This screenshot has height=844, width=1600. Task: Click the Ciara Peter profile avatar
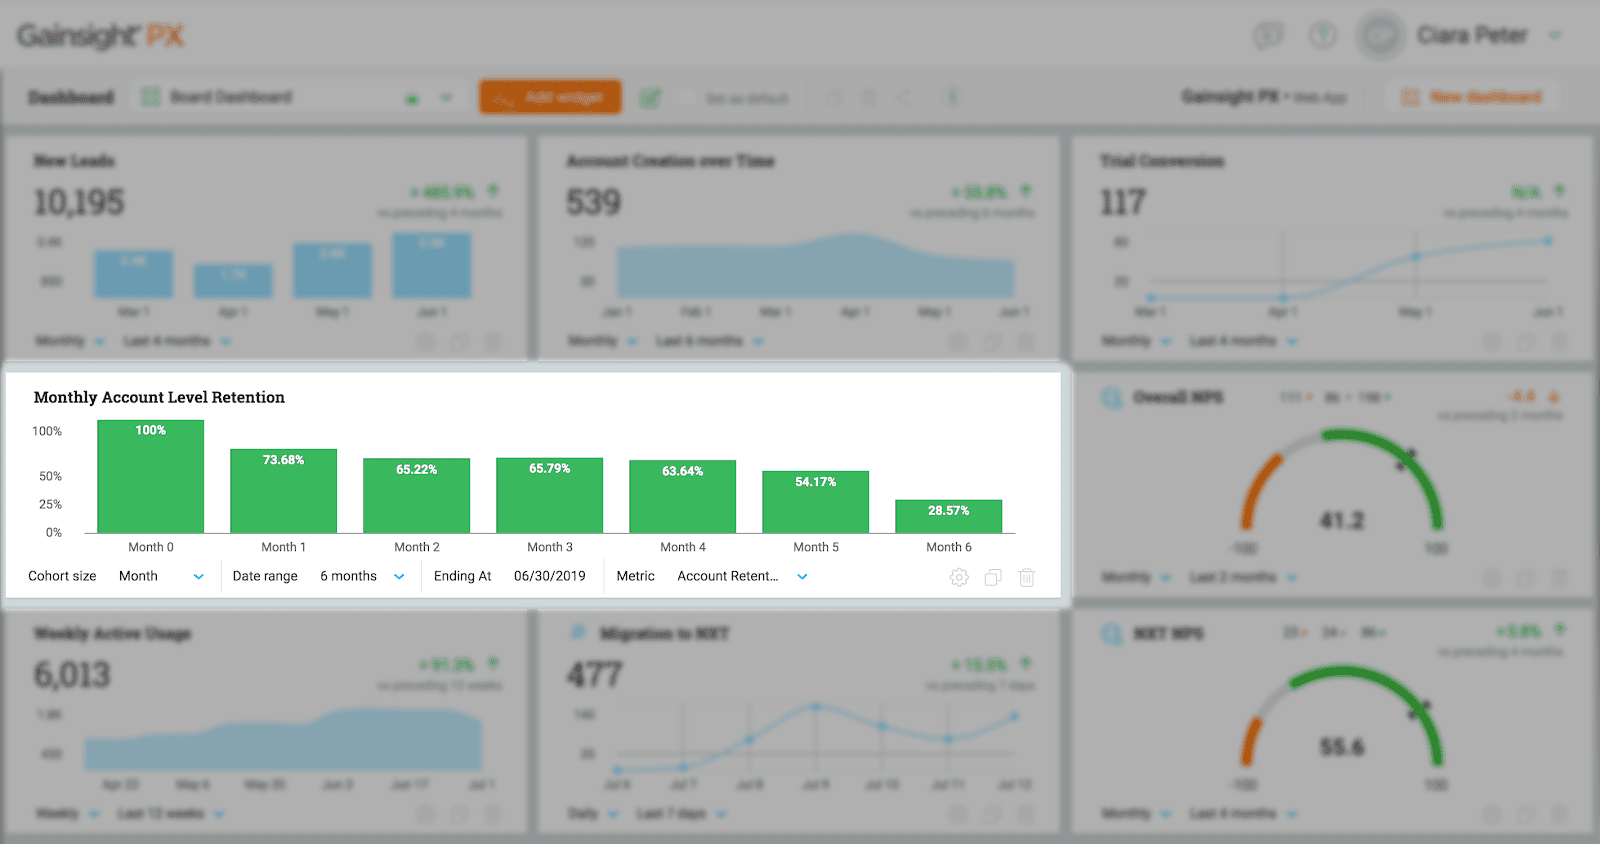point(1381,36)
